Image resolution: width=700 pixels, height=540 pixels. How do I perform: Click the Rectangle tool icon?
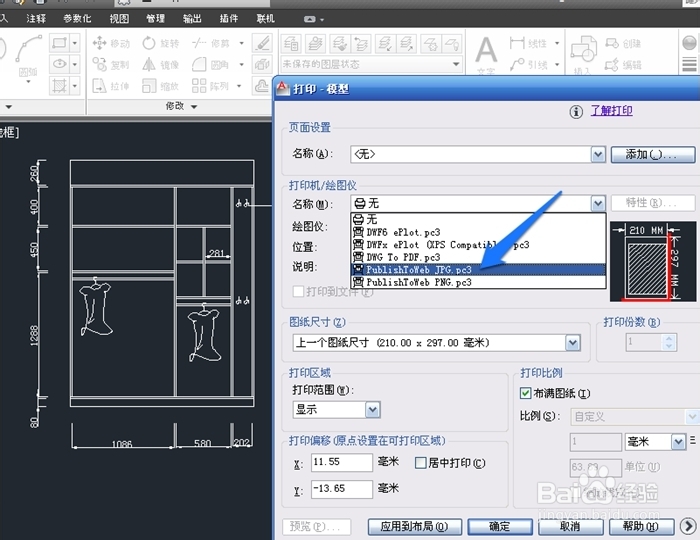point(59,43)
